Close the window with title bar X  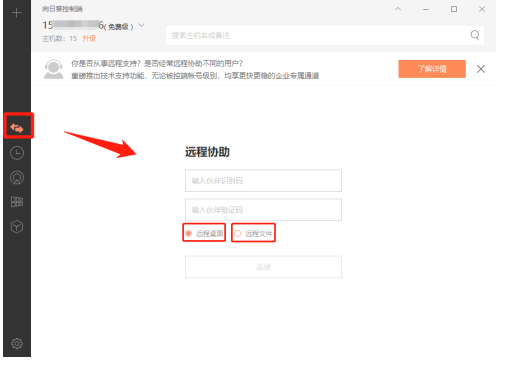482,9
